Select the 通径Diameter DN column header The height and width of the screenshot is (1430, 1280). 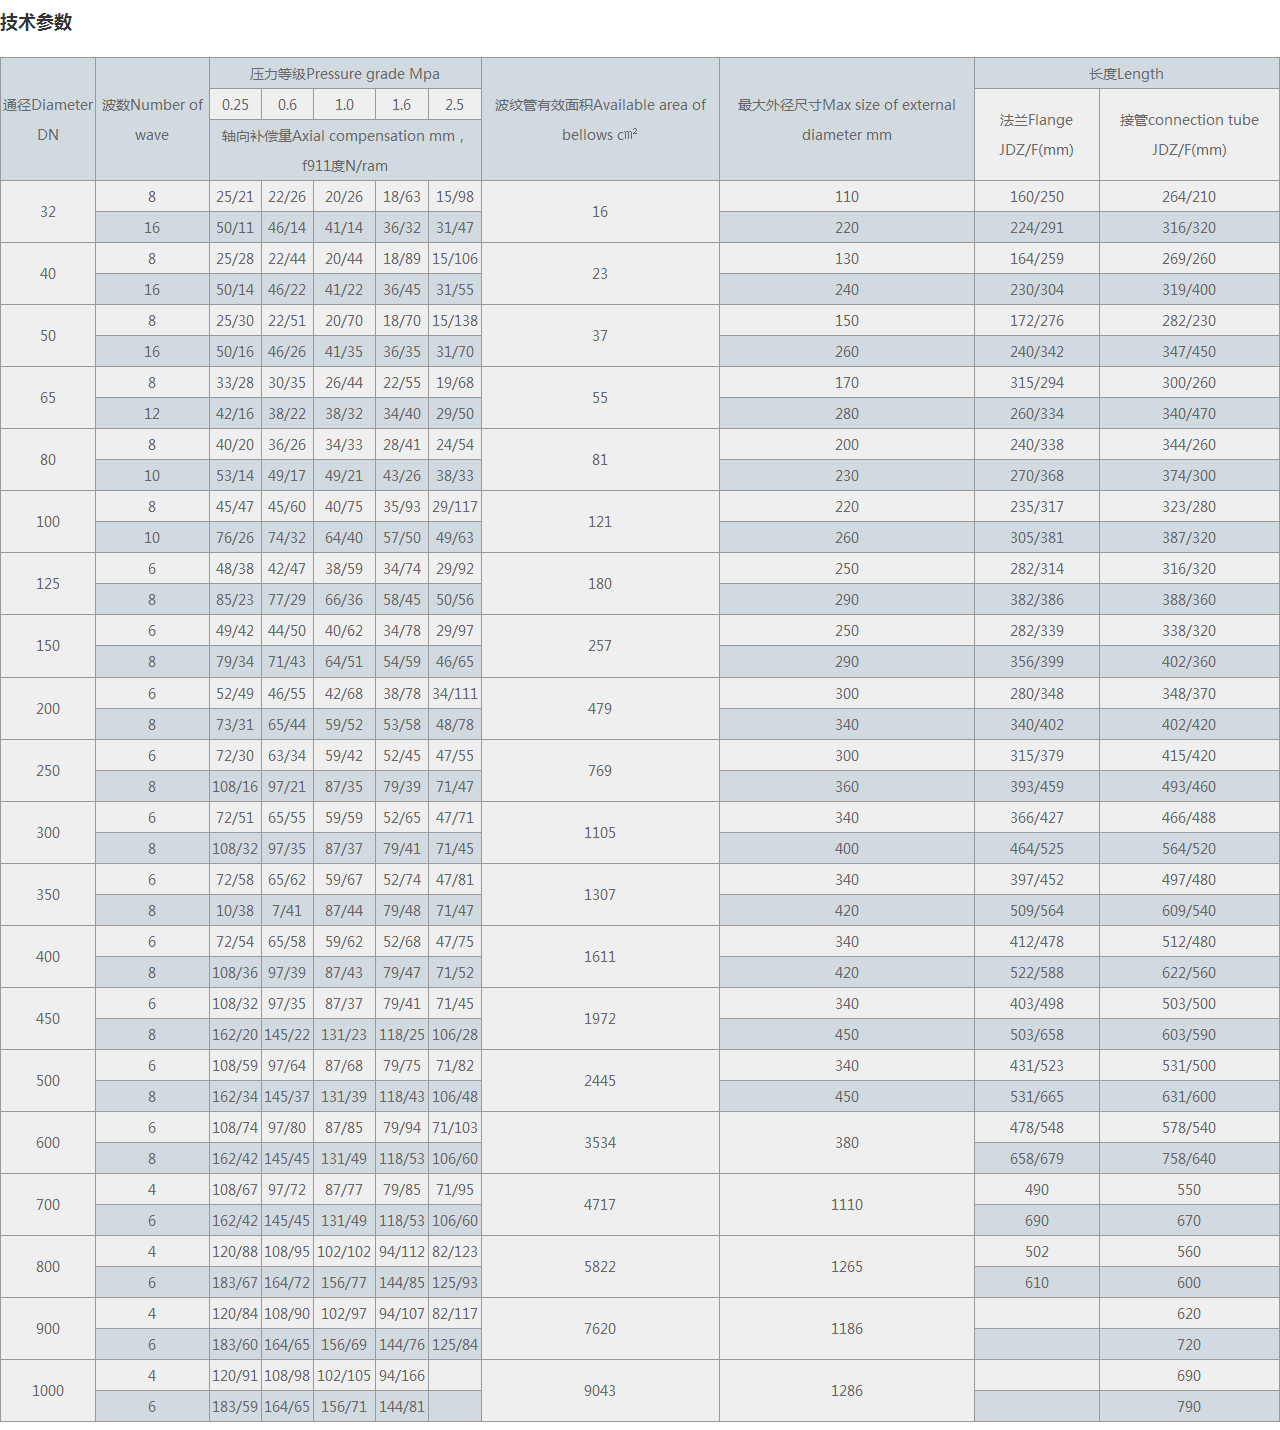48,119
